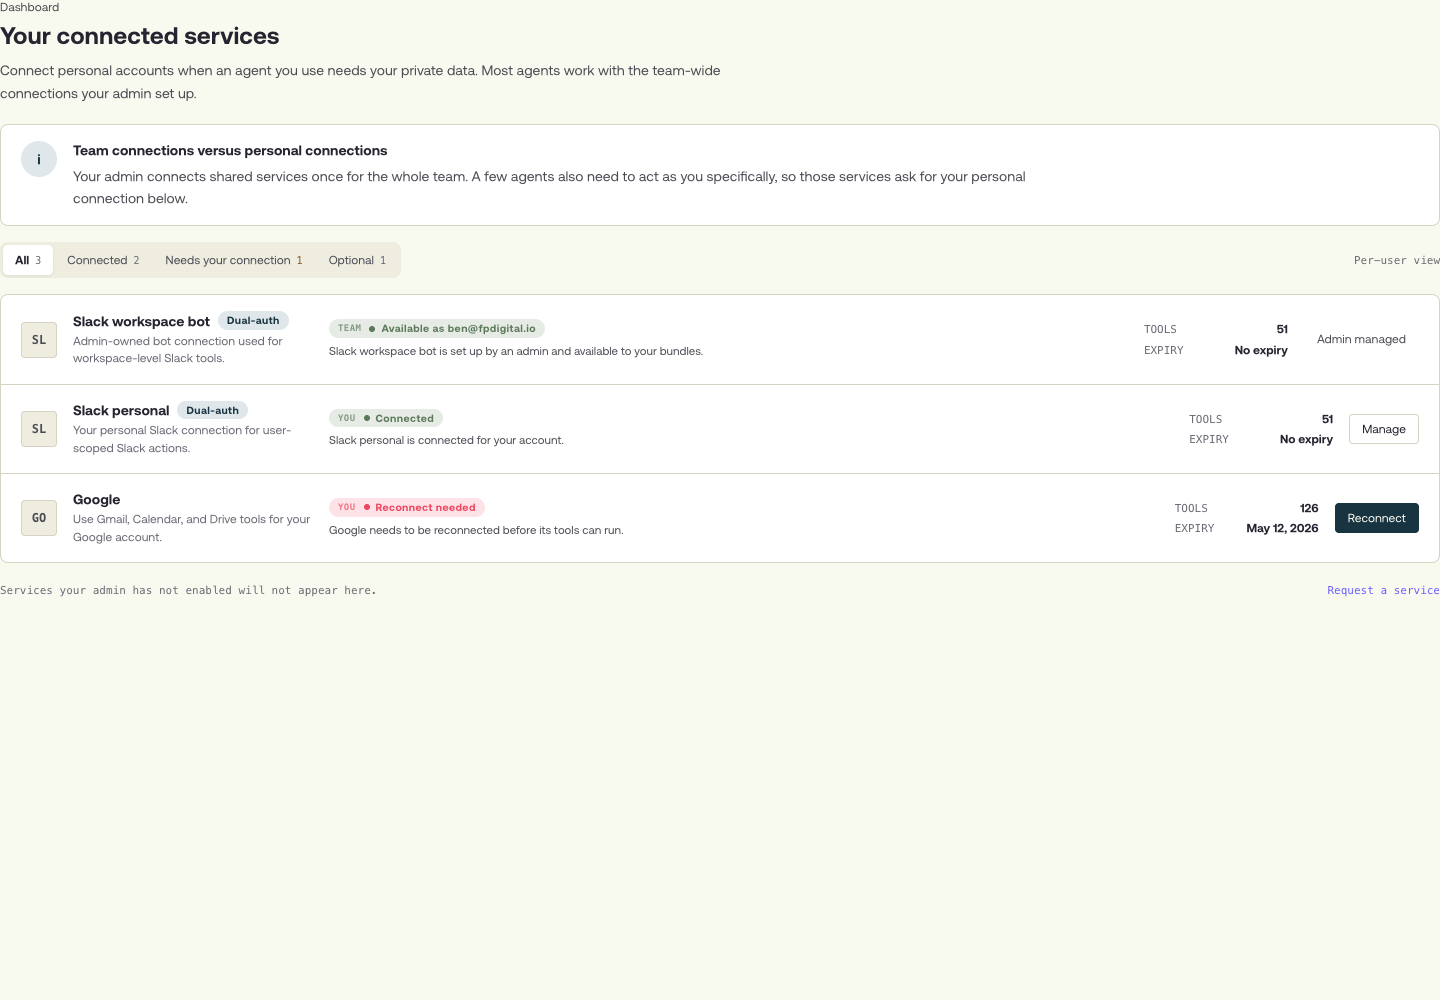The height and width of the screenshot is (1000, 1440).
Task: Click the 'Slack workspace bot' service name
Action: [x=141, y=321]
